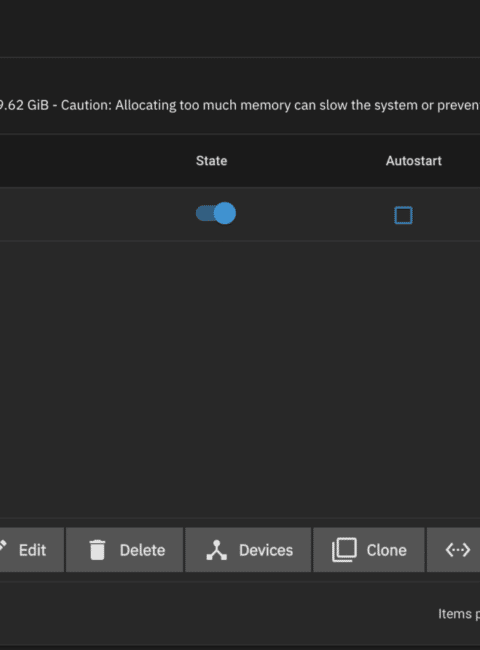Image resolution: width=480 pixels, height=650 pixels.
Task: Toggle the VM State switch off
Action: pos(216,213)
